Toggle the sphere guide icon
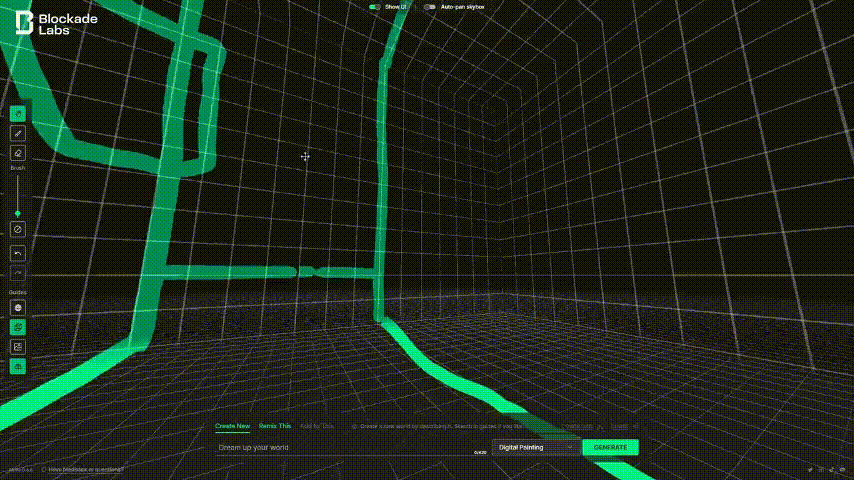Screen dimensions: 854x480 pyautogui.click(x=18, y=308)
